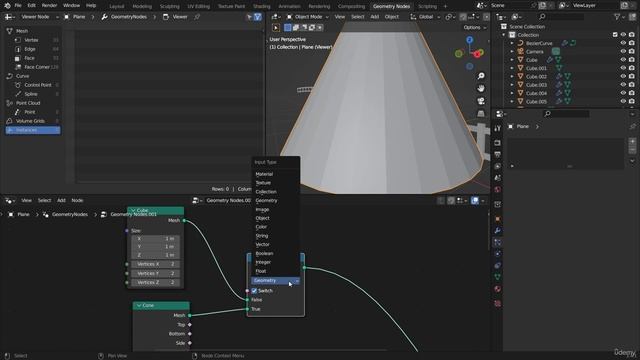Click the outliner search magnifier icon
This screenshot has width=640, height=360.
click(x=542, y=17)
